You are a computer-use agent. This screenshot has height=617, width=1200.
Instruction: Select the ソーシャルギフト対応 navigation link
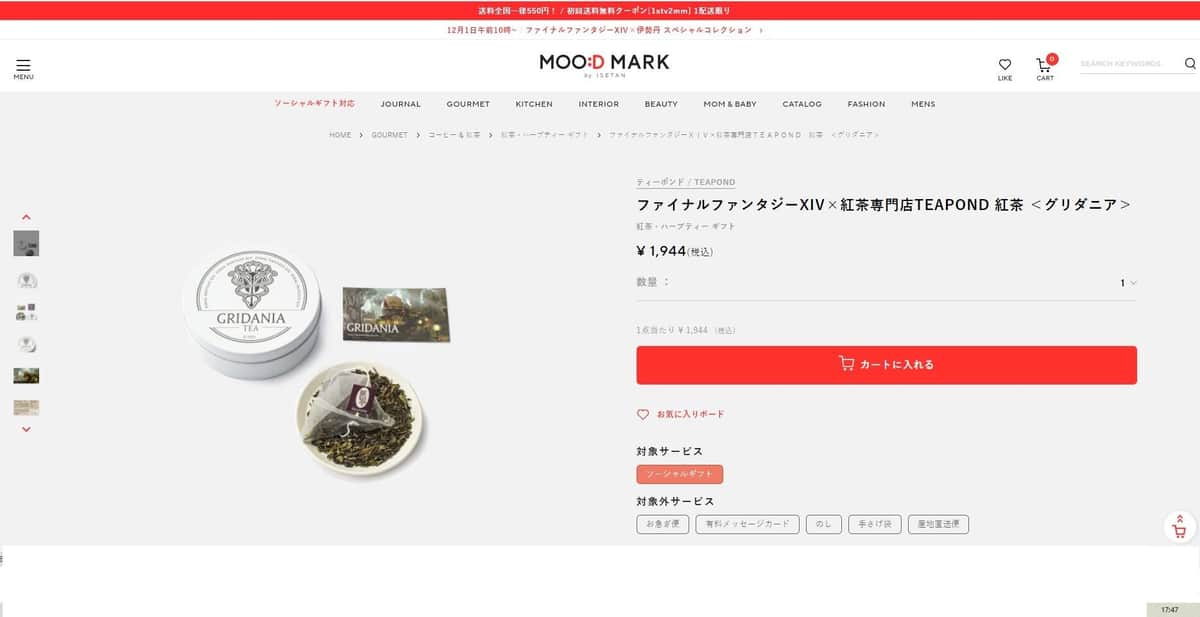point(314,103)
